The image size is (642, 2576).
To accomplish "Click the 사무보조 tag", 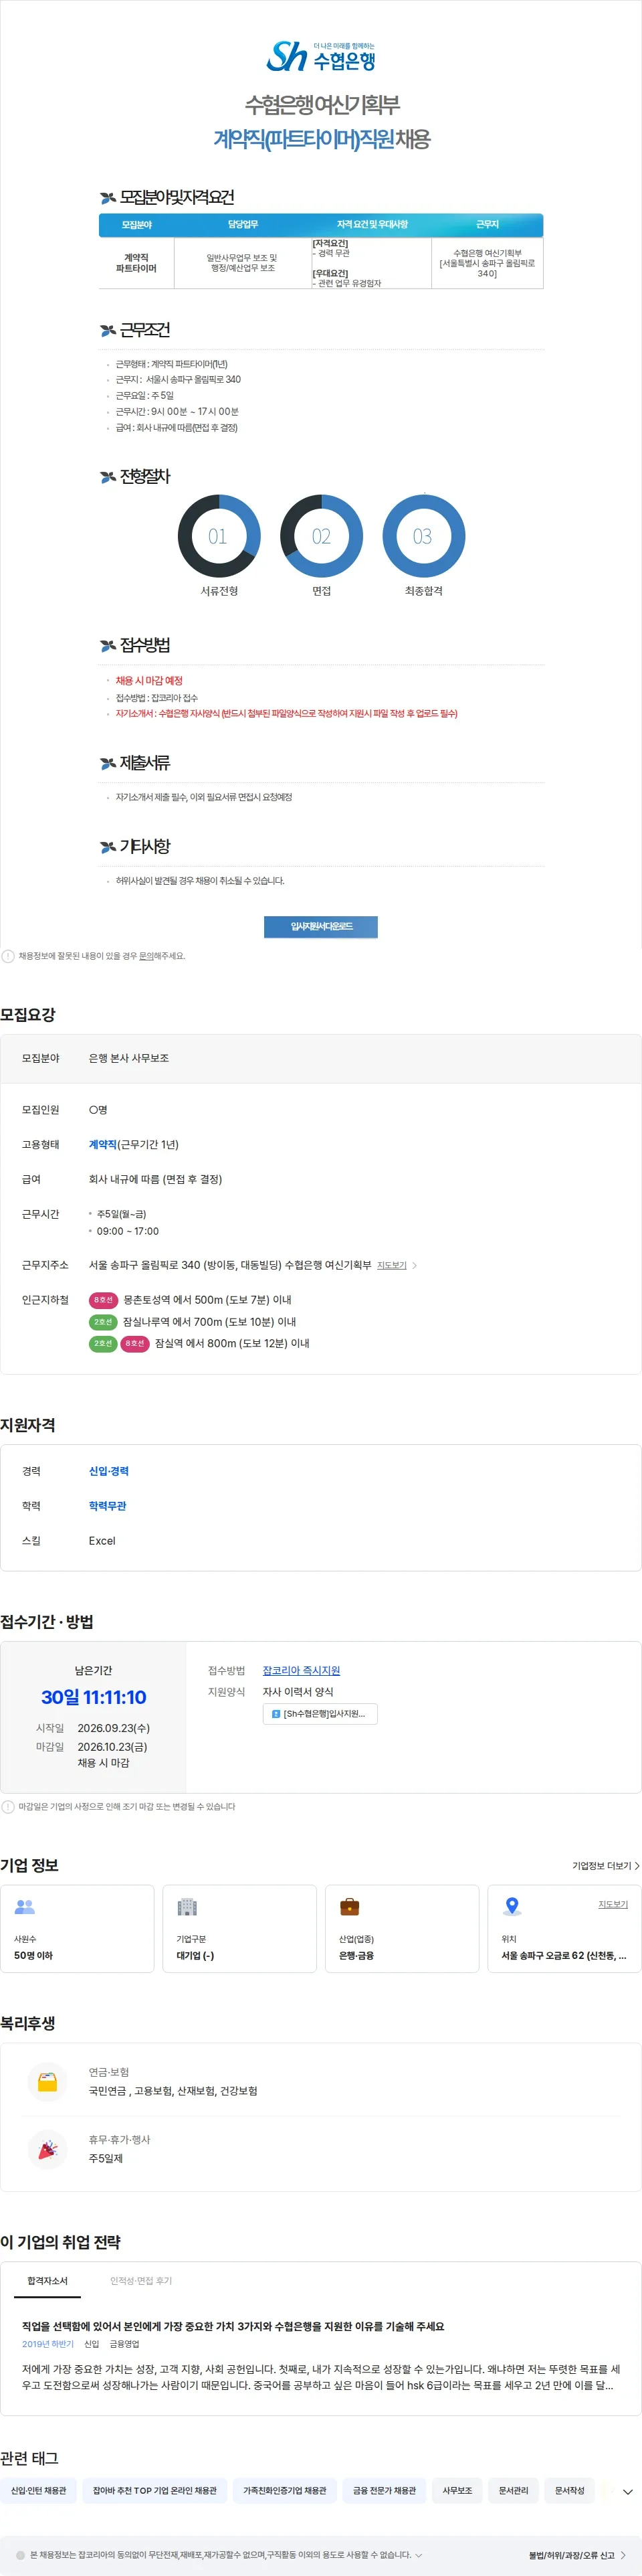I will tap(458, 2491).
